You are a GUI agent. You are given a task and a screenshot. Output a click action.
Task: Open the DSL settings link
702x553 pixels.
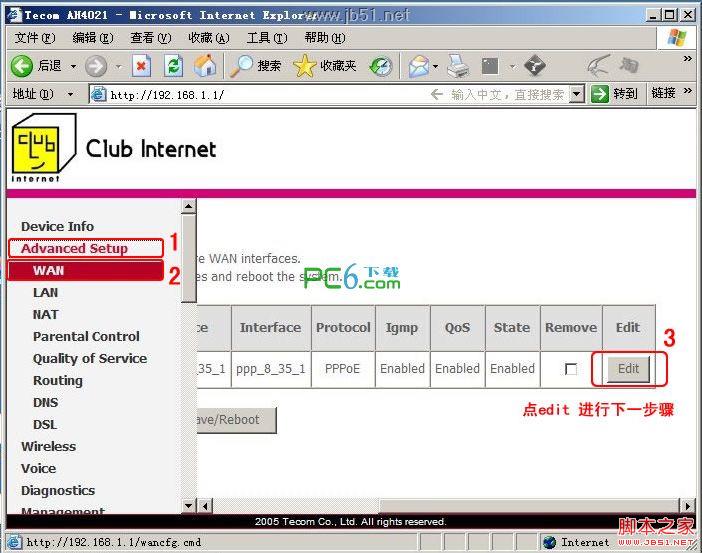45,424
